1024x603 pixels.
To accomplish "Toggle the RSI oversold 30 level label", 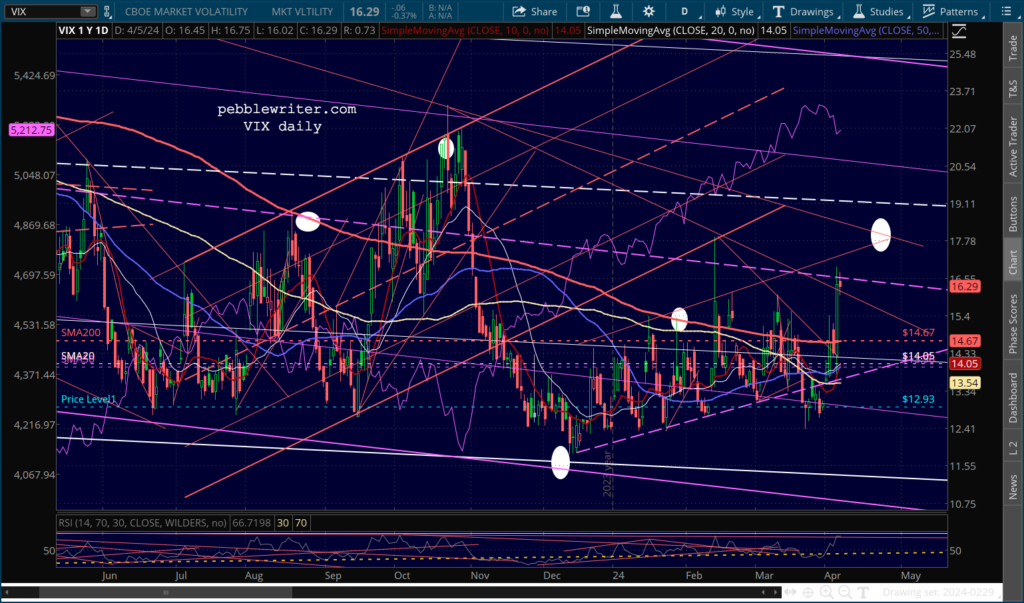I will (x=283, y=523).
